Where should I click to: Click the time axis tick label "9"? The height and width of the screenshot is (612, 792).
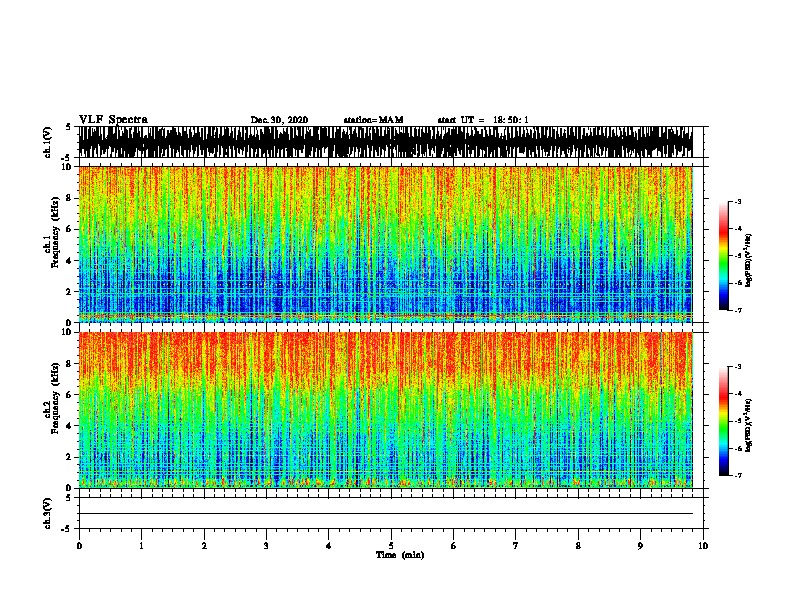[x=640, y=546]
